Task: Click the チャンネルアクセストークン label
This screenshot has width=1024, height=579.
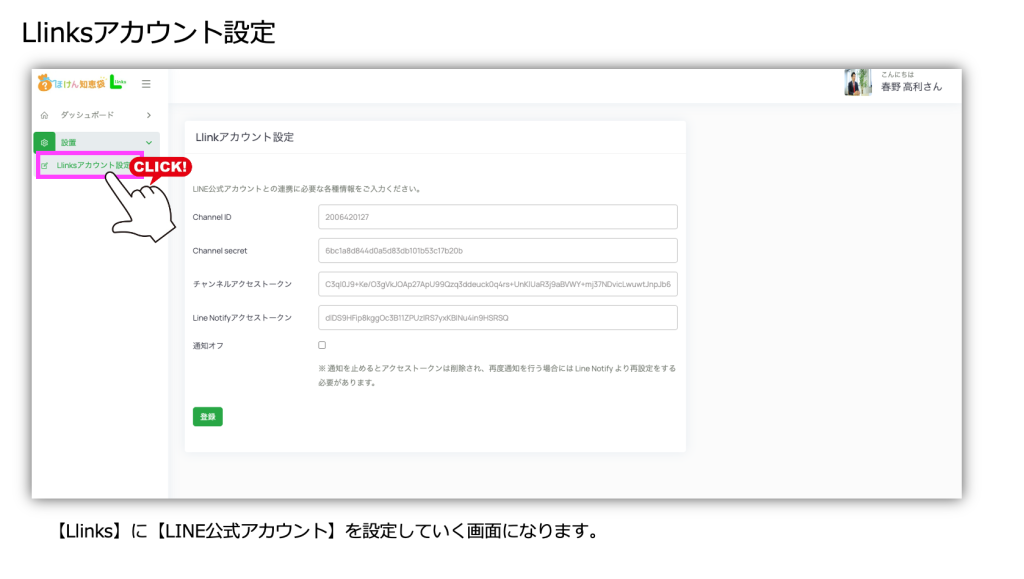Action: click(242, 285)
